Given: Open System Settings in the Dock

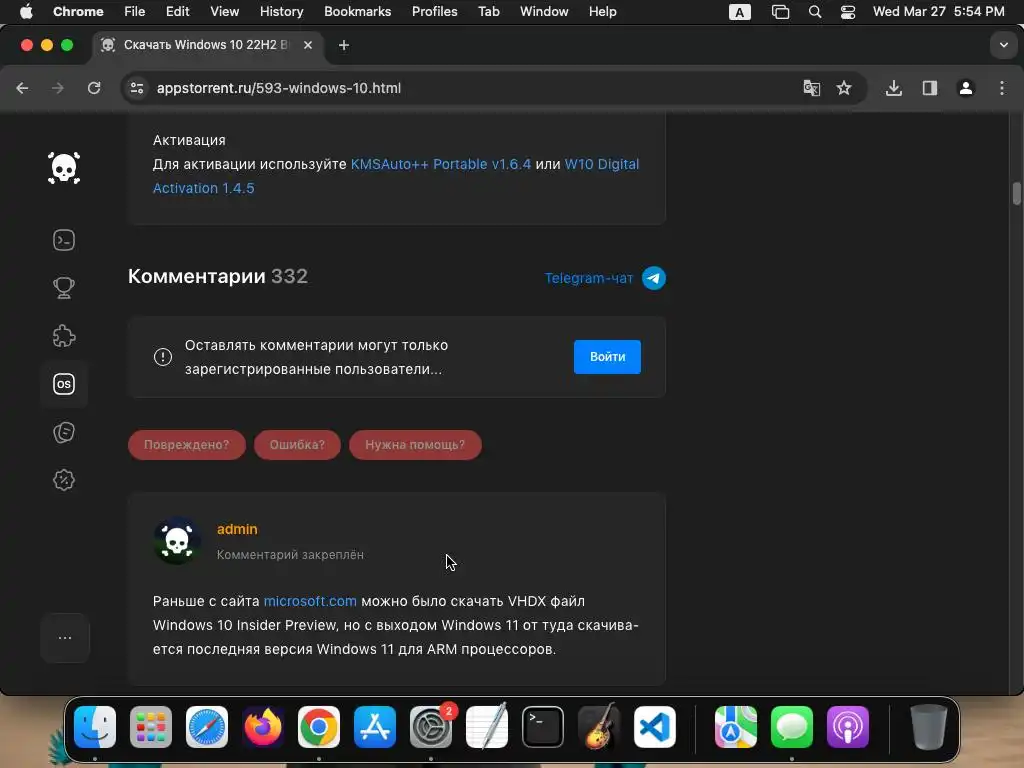Looking at the screenshot, I should (x=431, y=727).
